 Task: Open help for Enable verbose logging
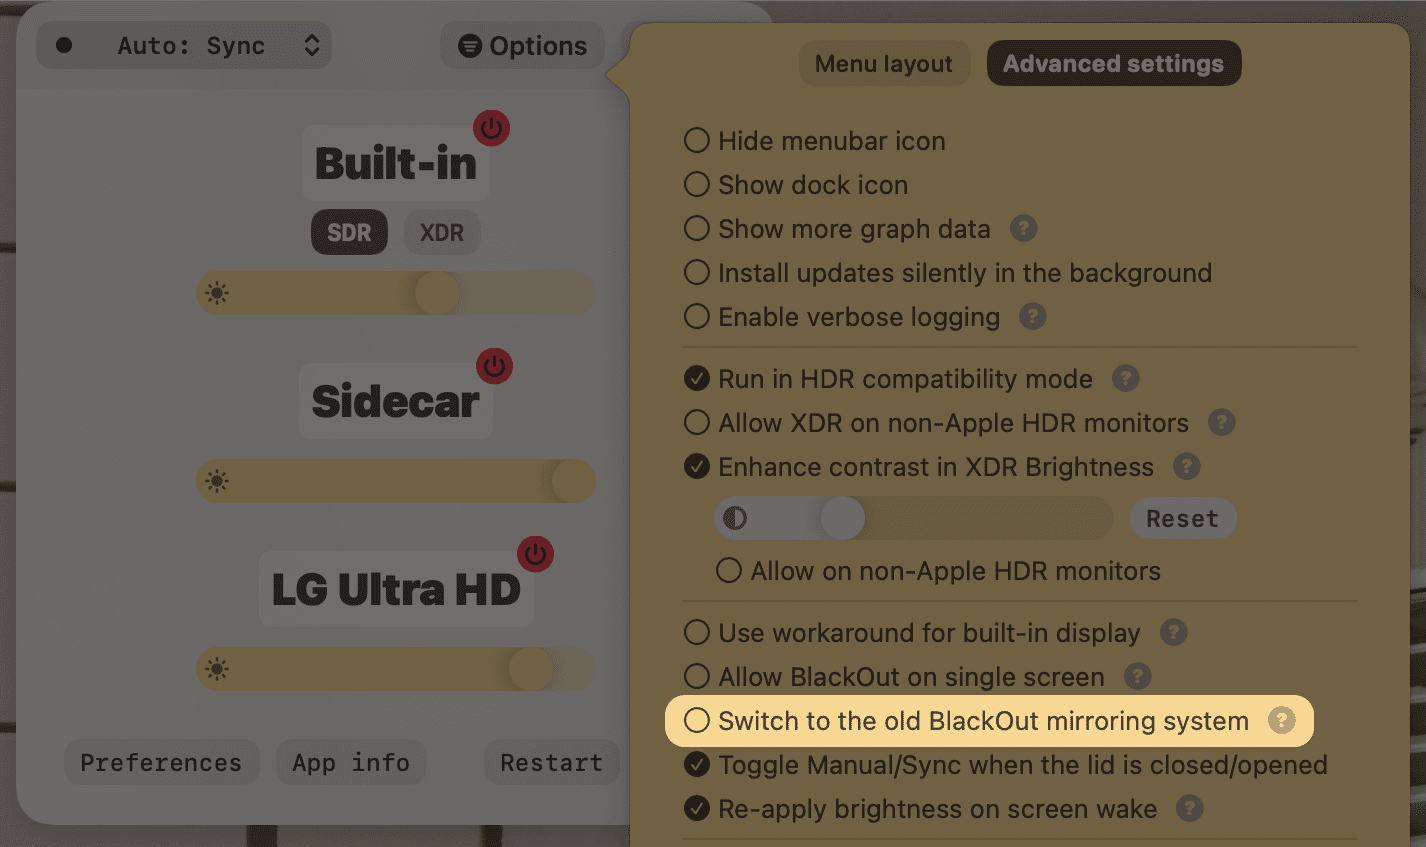[x=1032, y=316]
